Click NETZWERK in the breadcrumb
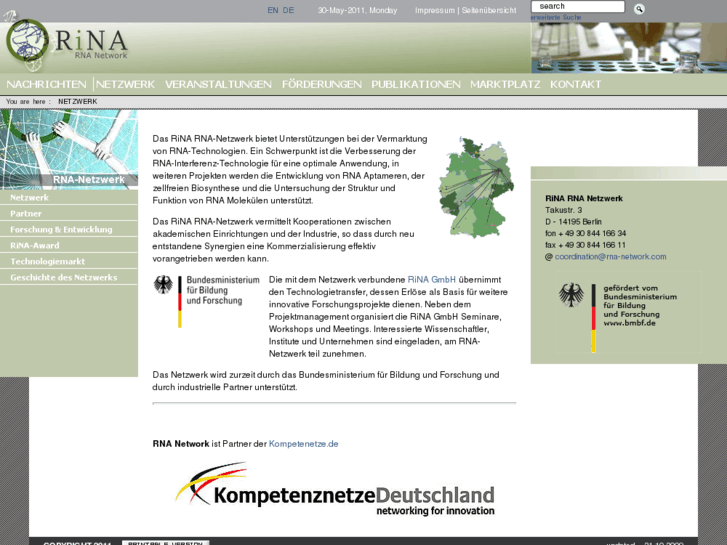Screen dimensions: 727x545 point(77,102)
